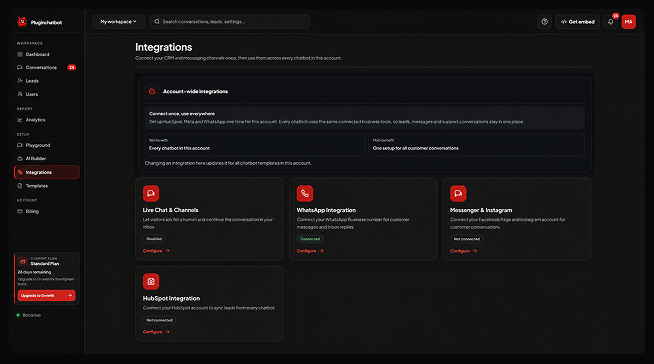This screenshot has width=654, height=364.
Task: Configure WhatsApp Integration
Action: coord(310,251)
